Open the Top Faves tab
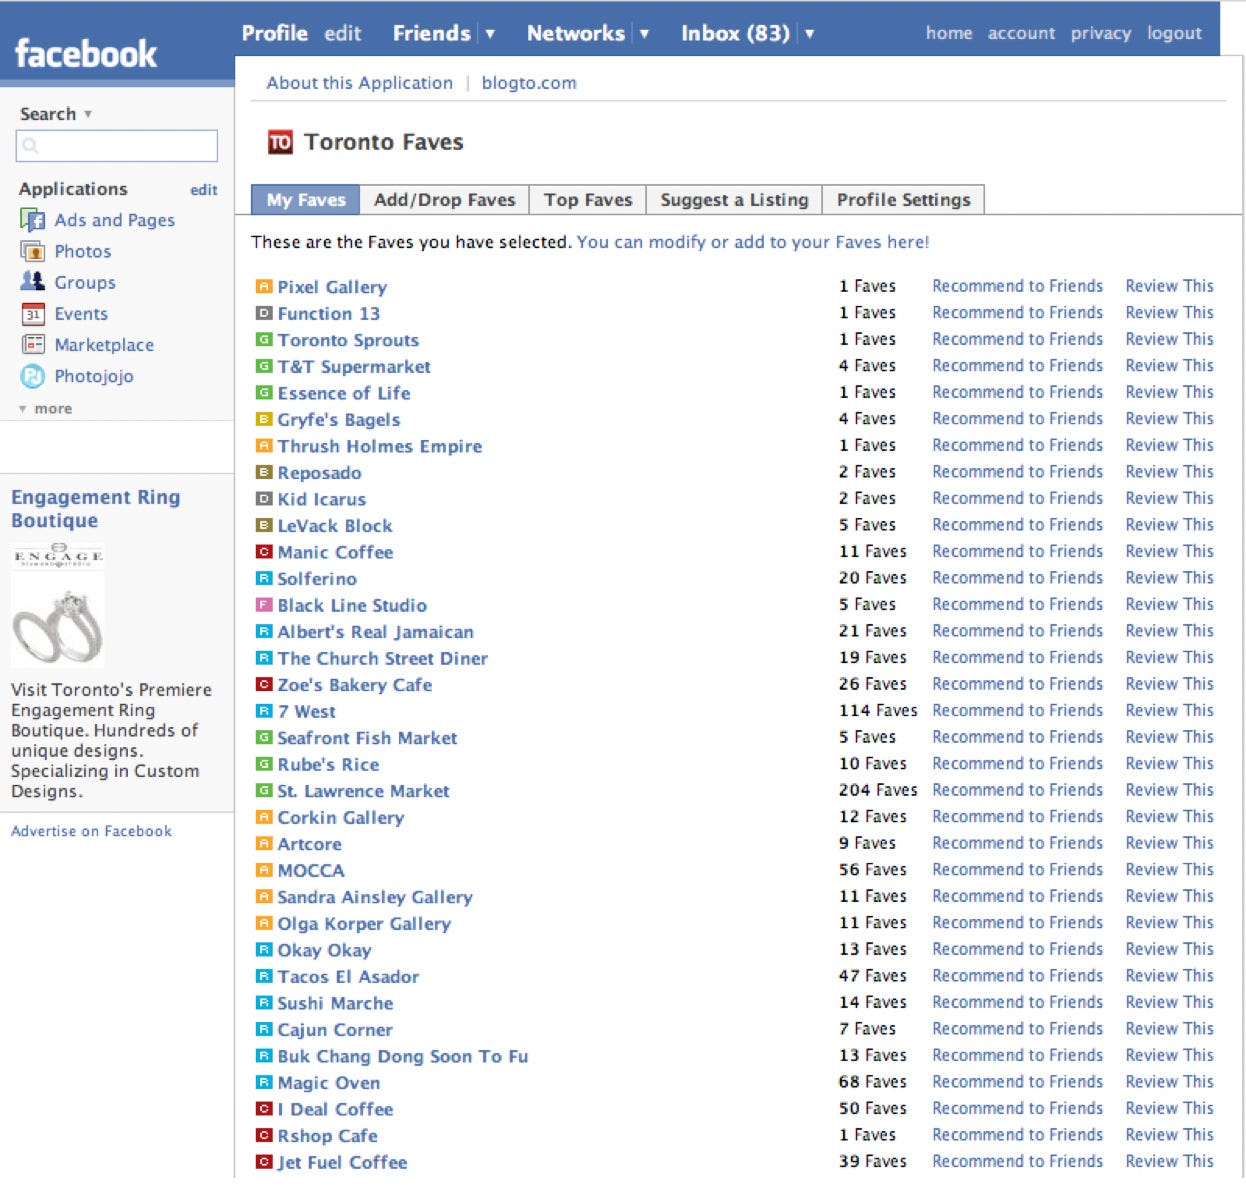Image resolution: width=1246 pixels, height=1190 pixels. 588,200
